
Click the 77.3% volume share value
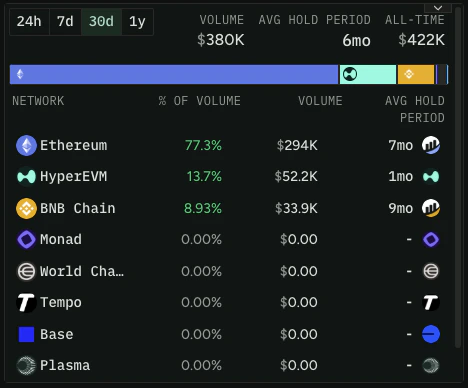tap(203, 146)
